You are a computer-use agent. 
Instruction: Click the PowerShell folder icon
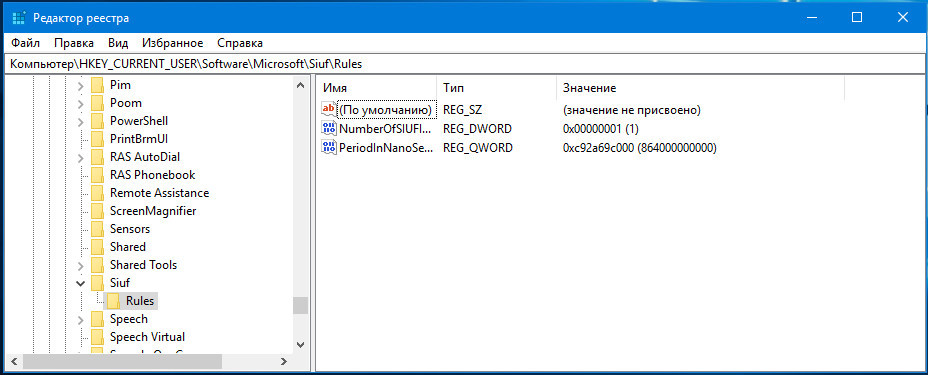(98, 121)
